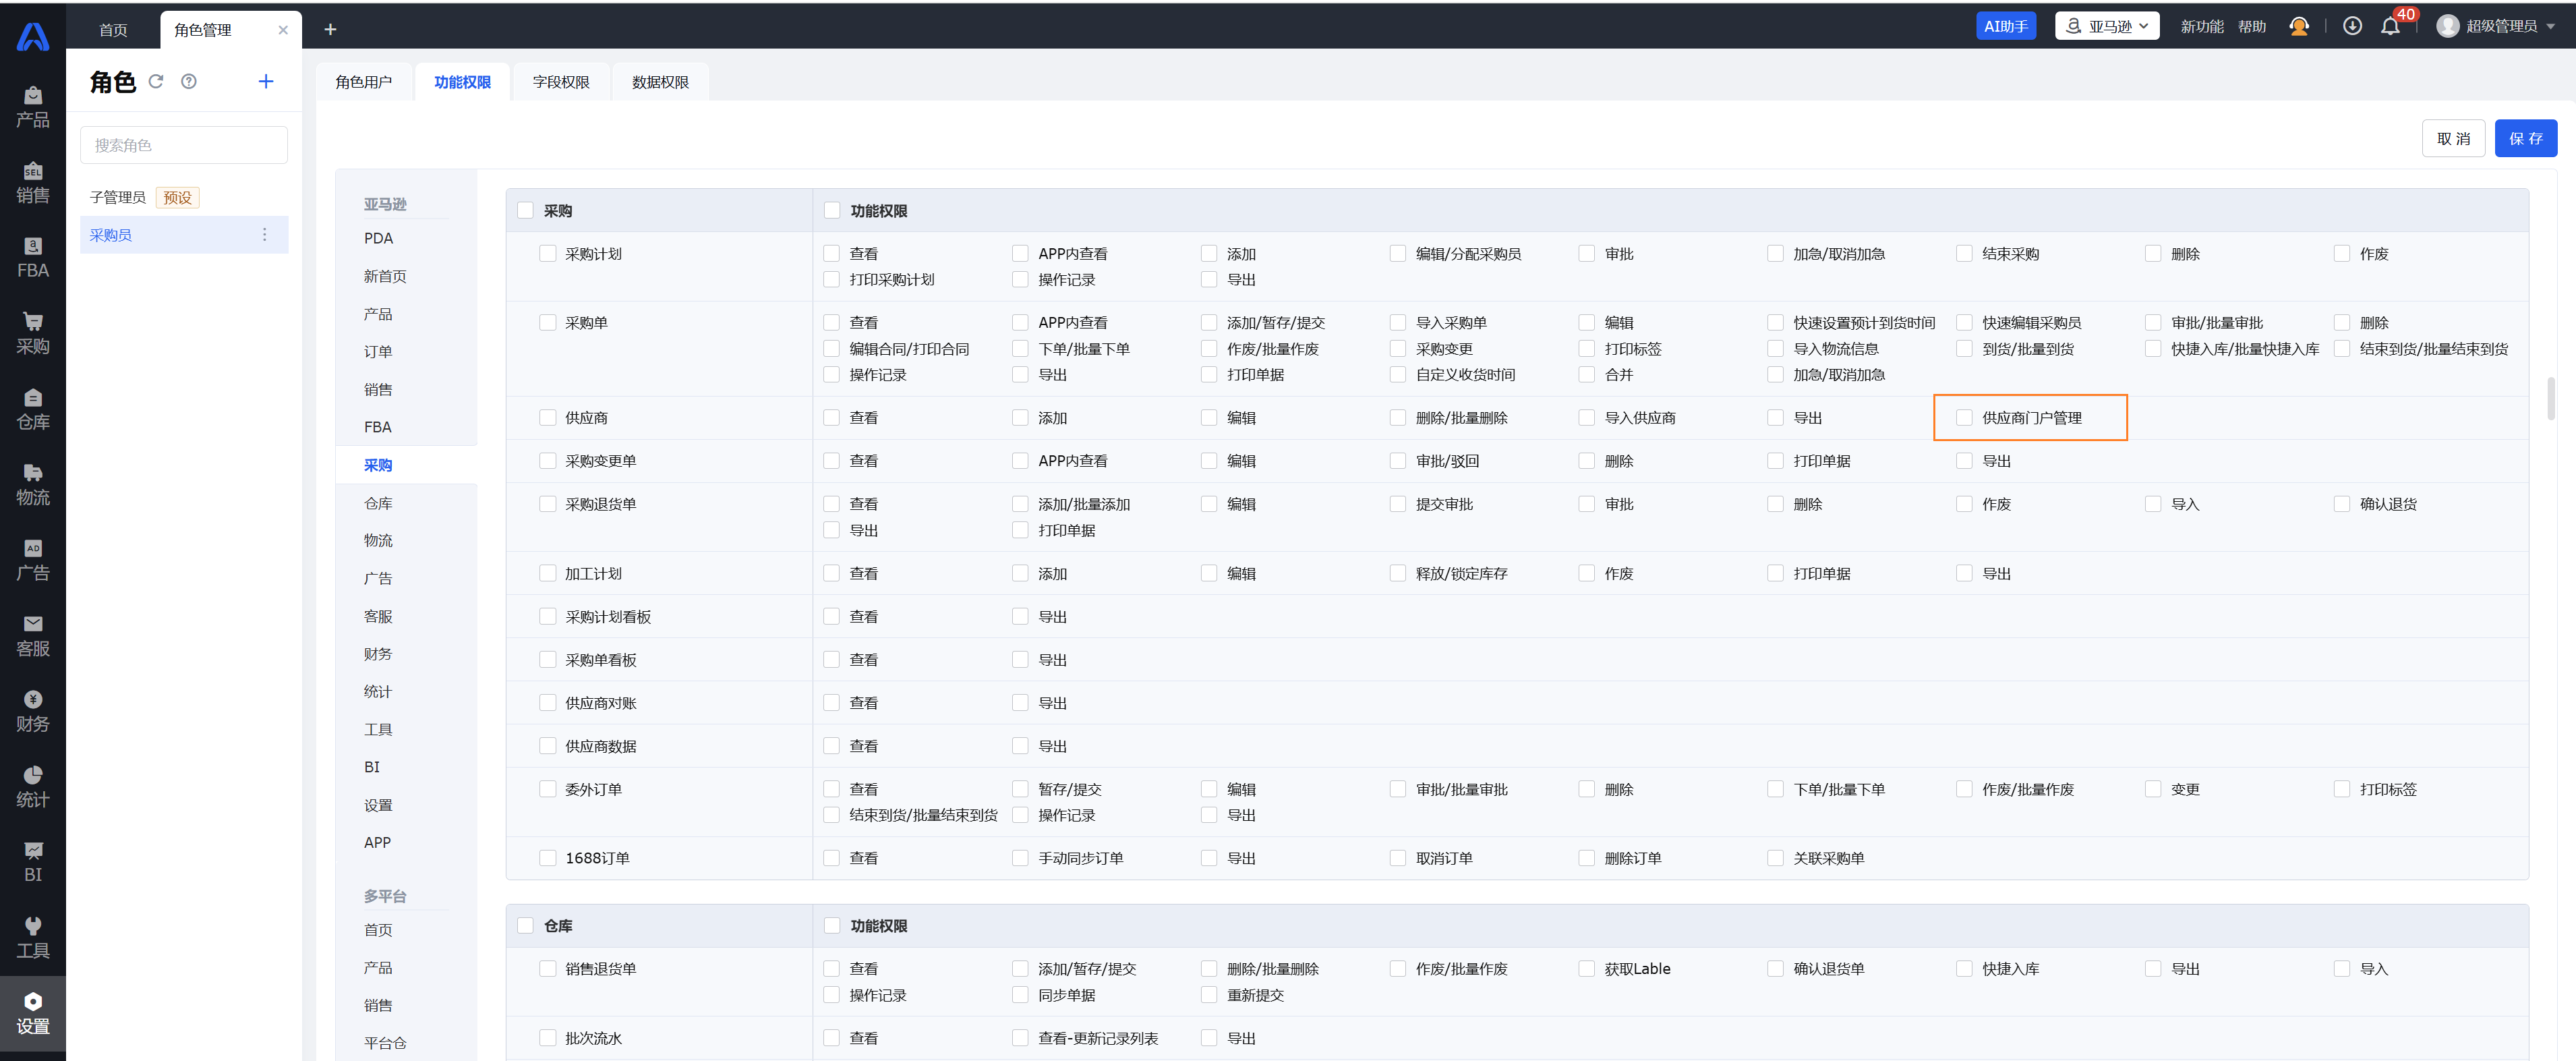Check 获取Lable for 销售退货单

point(1587,968)
